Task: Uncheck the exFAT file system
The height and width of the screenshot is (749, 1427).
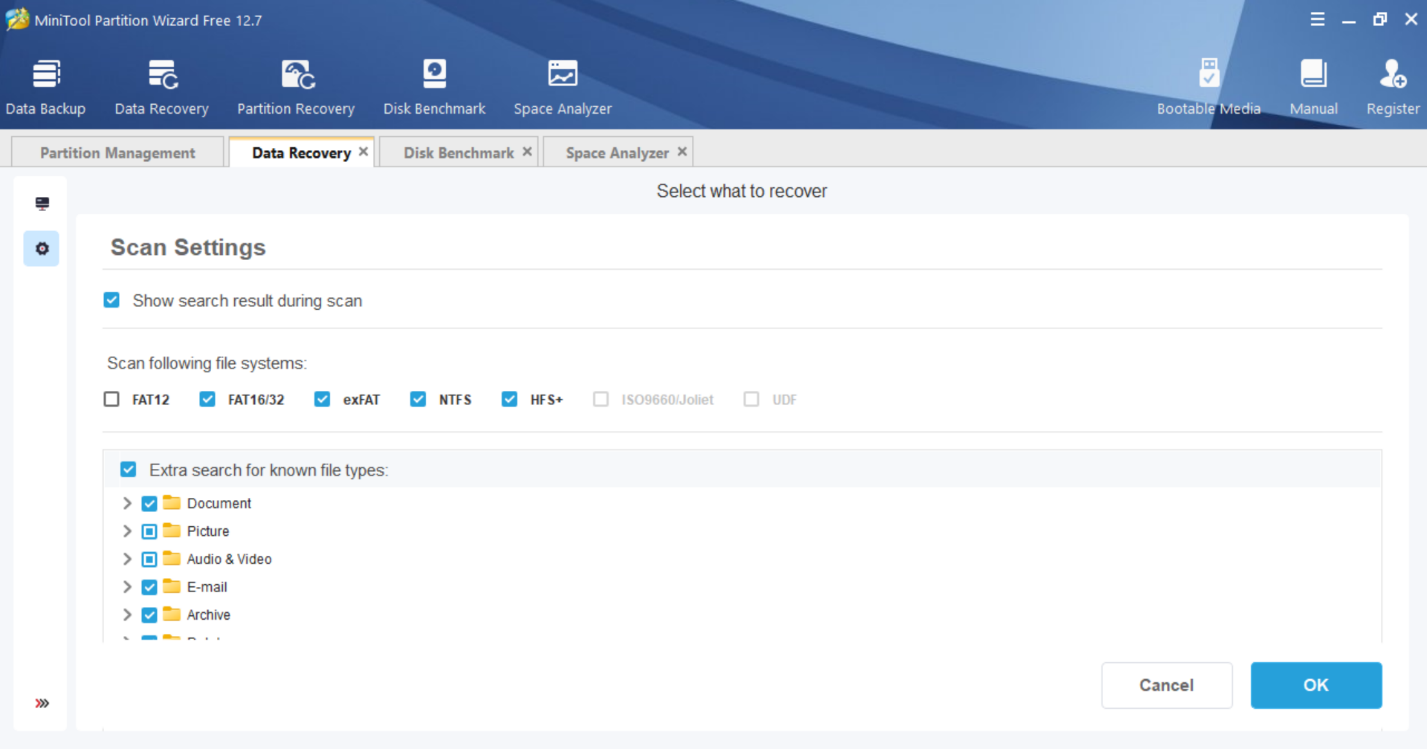Action: point(322,399)
